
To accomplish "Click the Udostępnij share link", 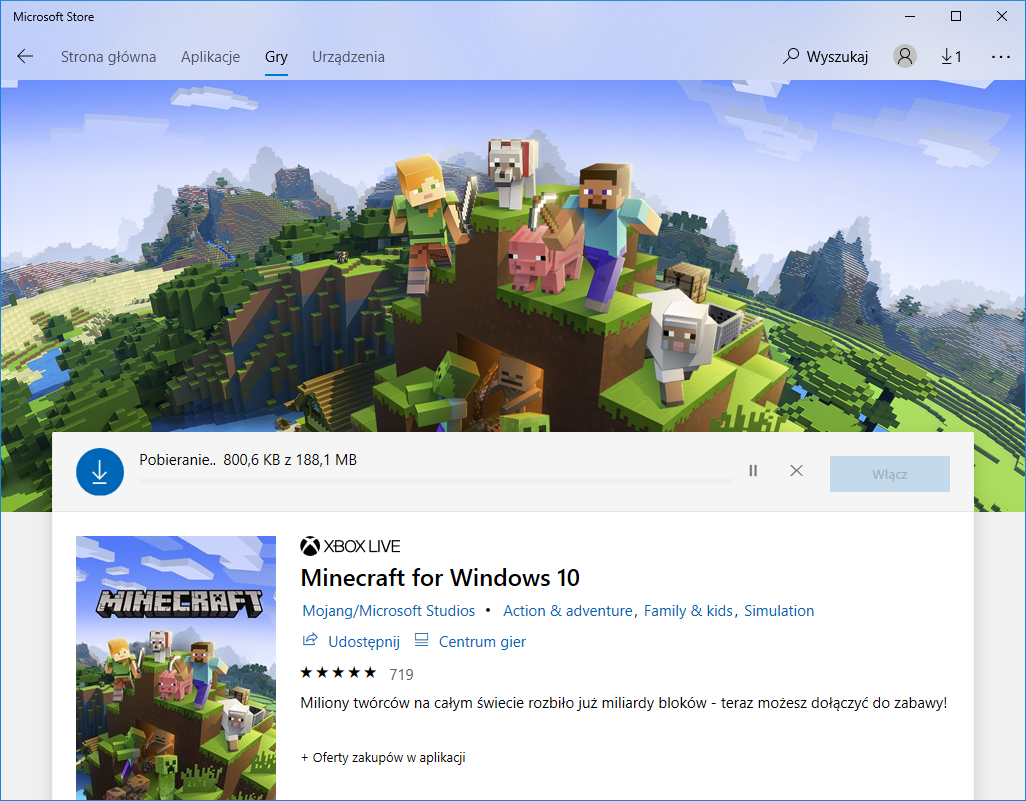I will [x=364, y=641].
